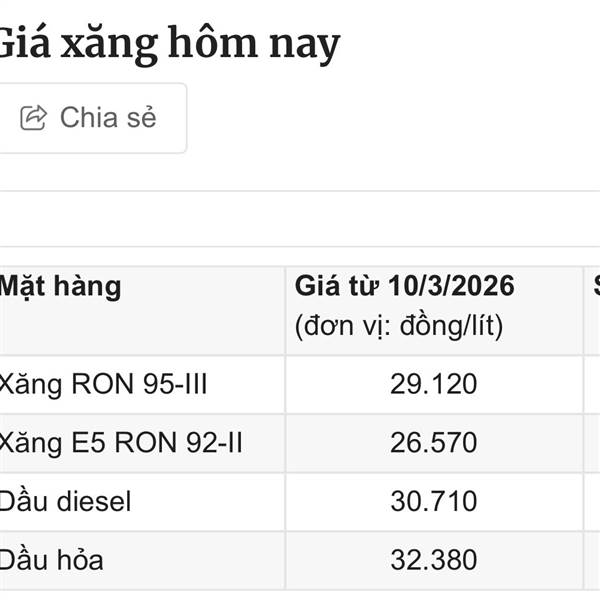Click the cut-off third column cell for Dầu diesel
The height and width of the screenshot is (600, 600).
592,501
